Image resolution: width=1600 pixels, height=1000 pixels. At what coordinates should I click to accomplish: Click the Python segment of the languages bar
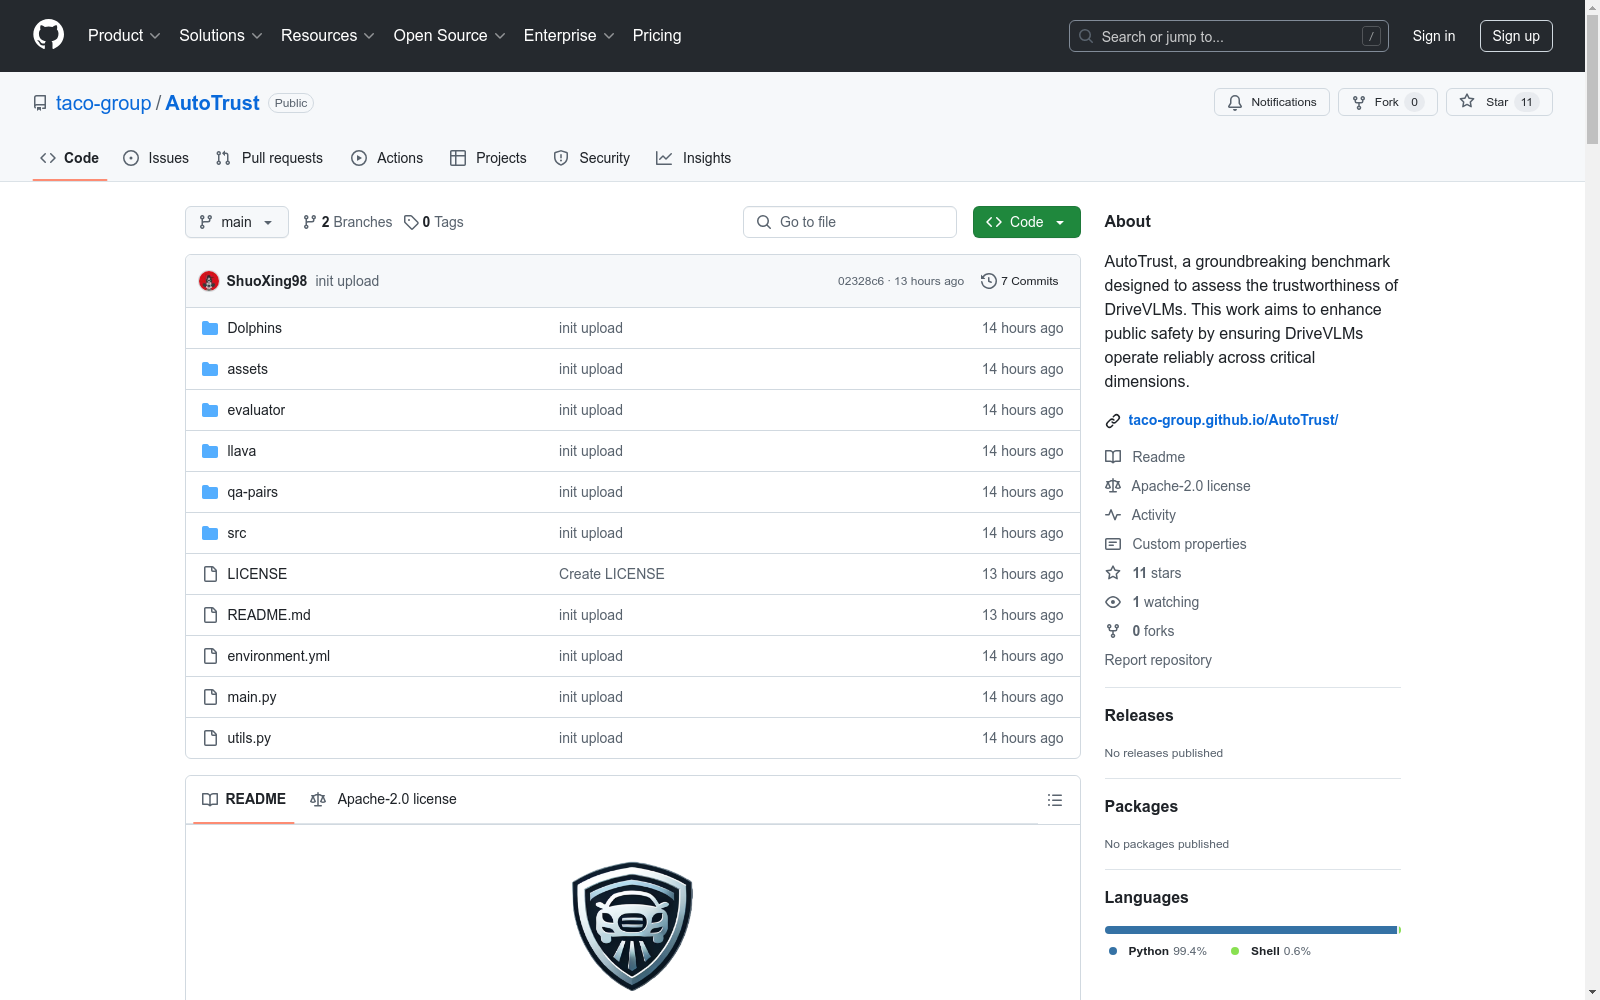(1249, 930)
